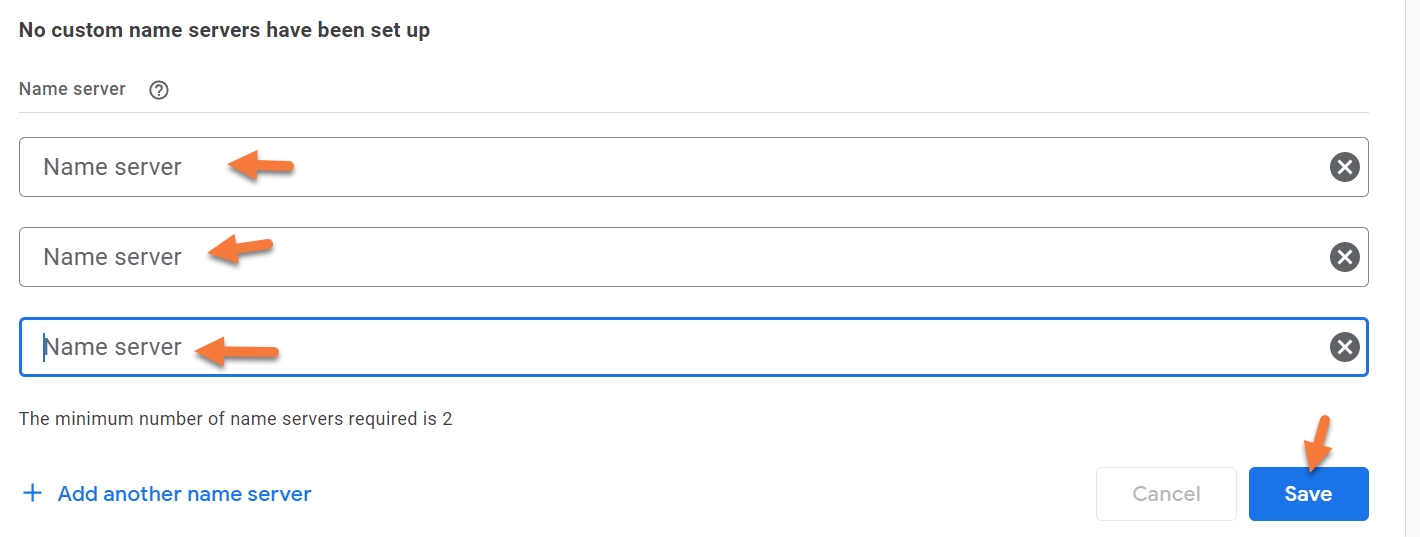Click the plus icon to add a server
This screenshot has width=1420, height=537.
[x=33, y=493]
